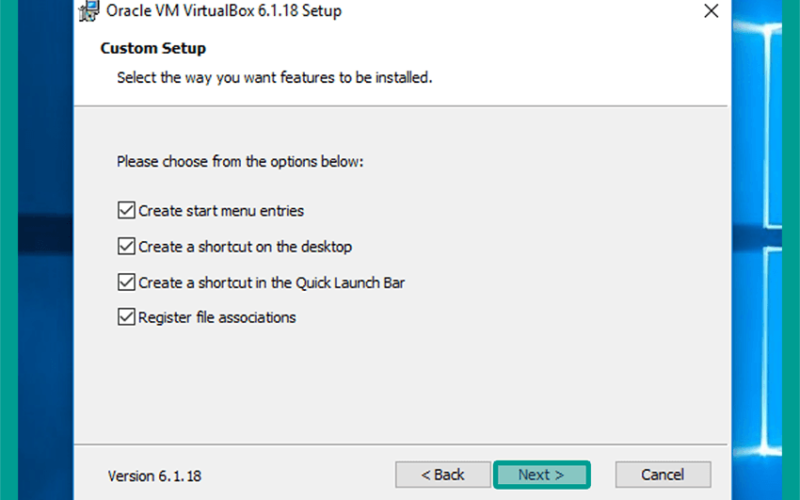Click the "Please choose from the options below" text
The width and height of the screenshot is (800, 500).
(240, 162)
